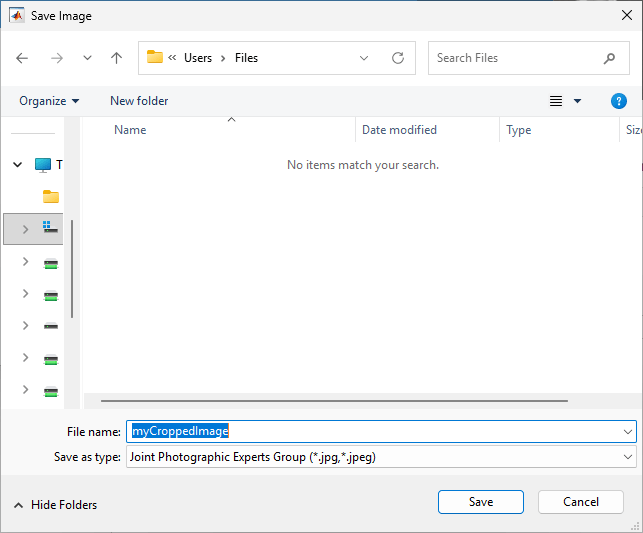Click the search magnifier icon
The height and width of the screenshot is (533, 643).
[x=610, y=58]
